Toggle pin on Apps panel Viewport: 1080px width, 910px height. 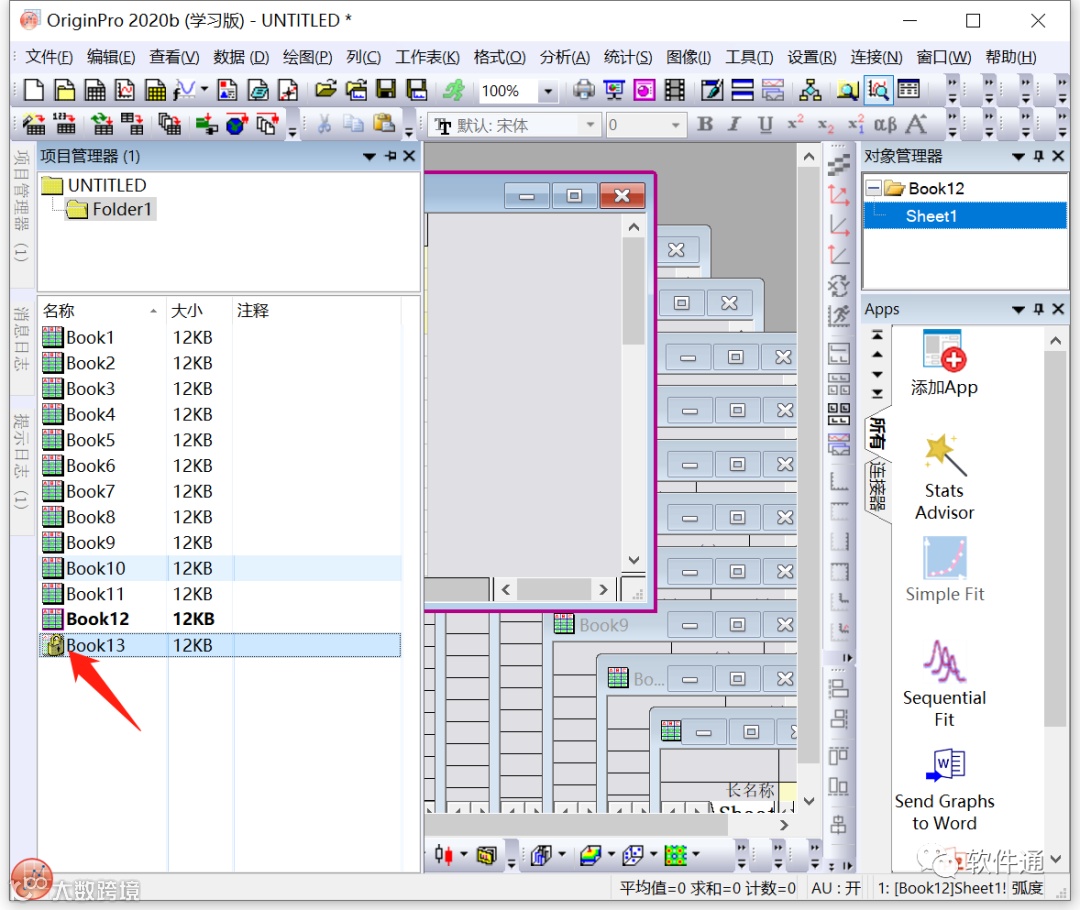[1039, 309]
